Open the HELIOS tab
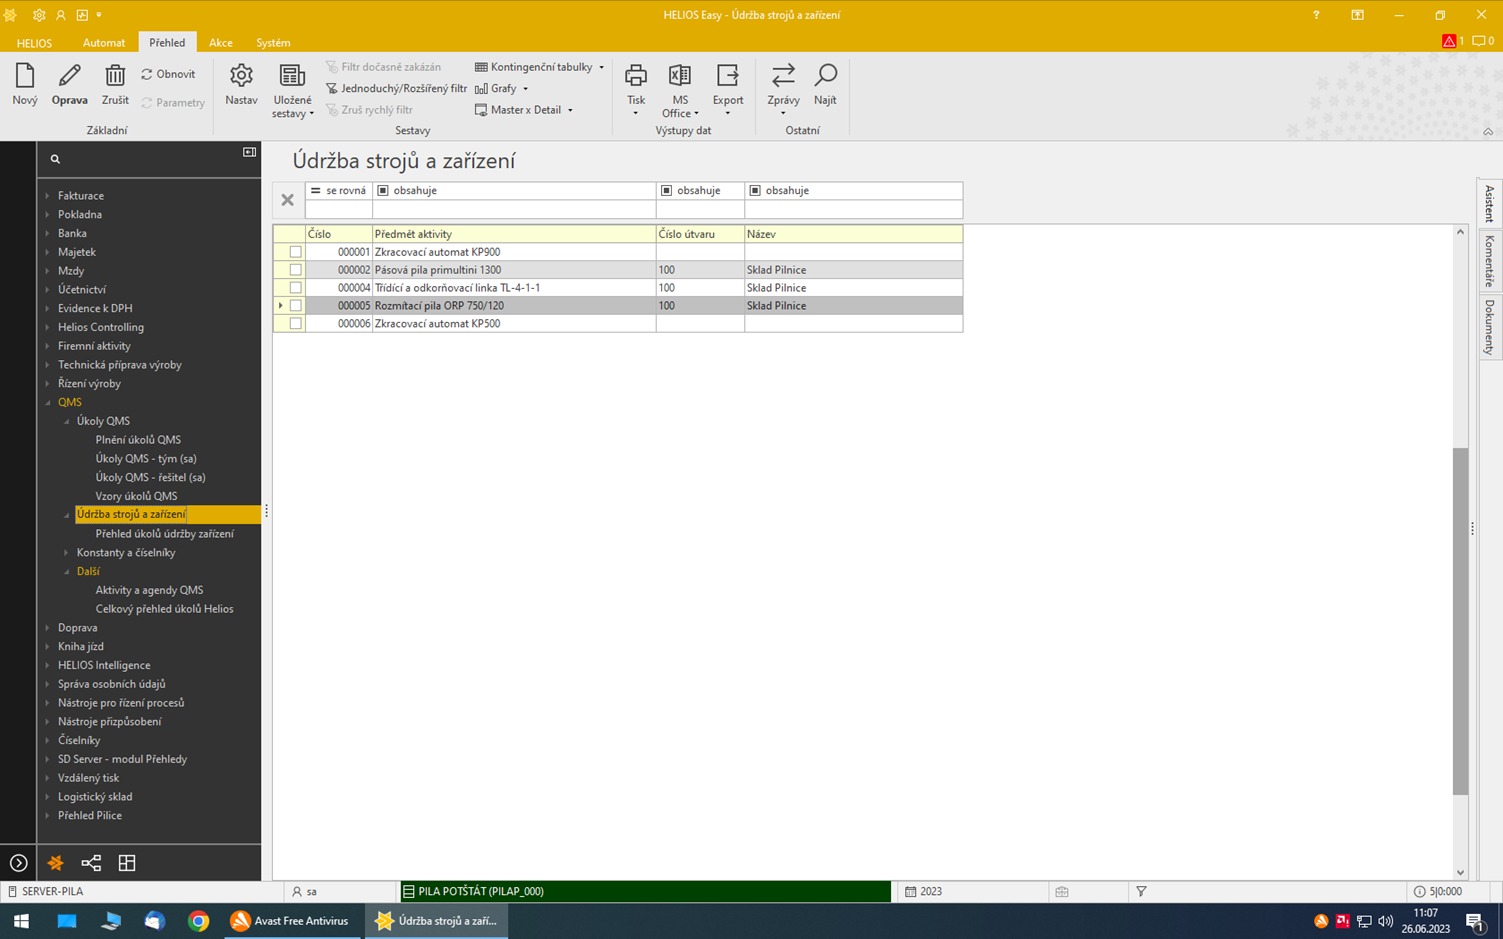The height and width of the screenshot is (939, 1503). pyautogui.click(x=34, y=43)
